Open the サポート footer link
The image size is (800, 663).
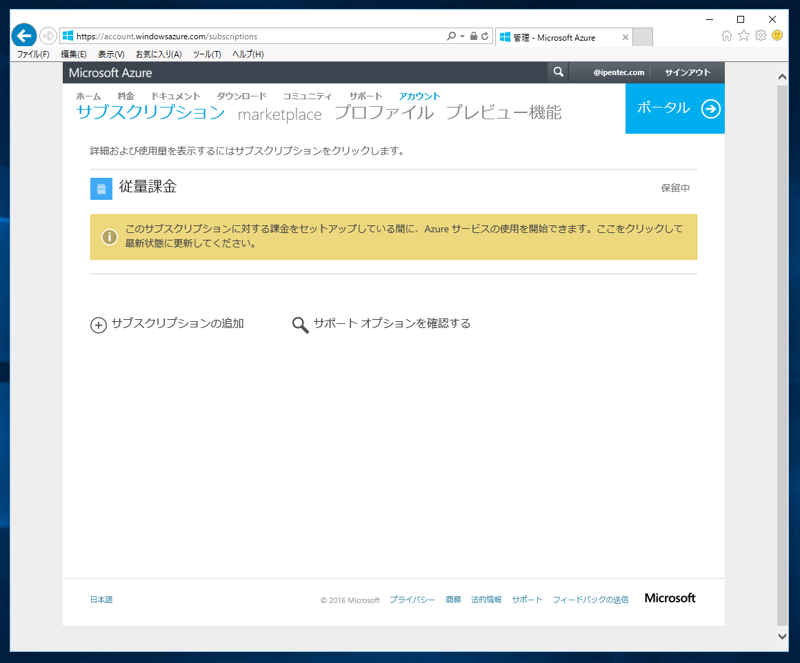(527, 600)
